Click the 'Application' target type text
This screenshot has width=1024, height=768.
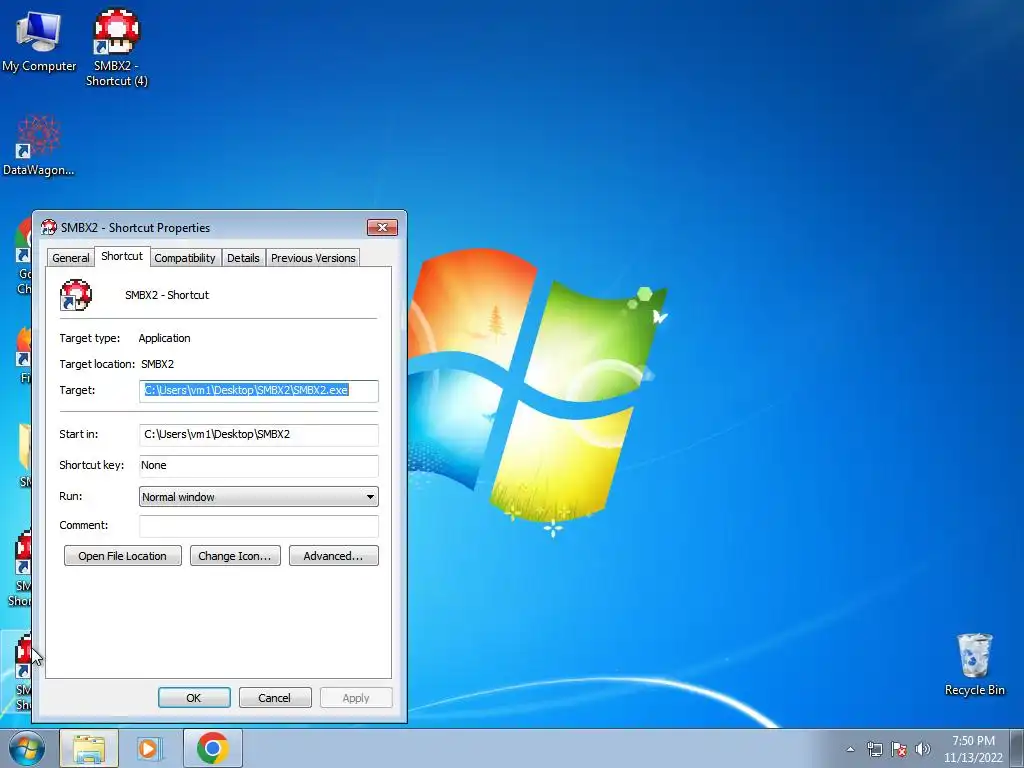164,338
